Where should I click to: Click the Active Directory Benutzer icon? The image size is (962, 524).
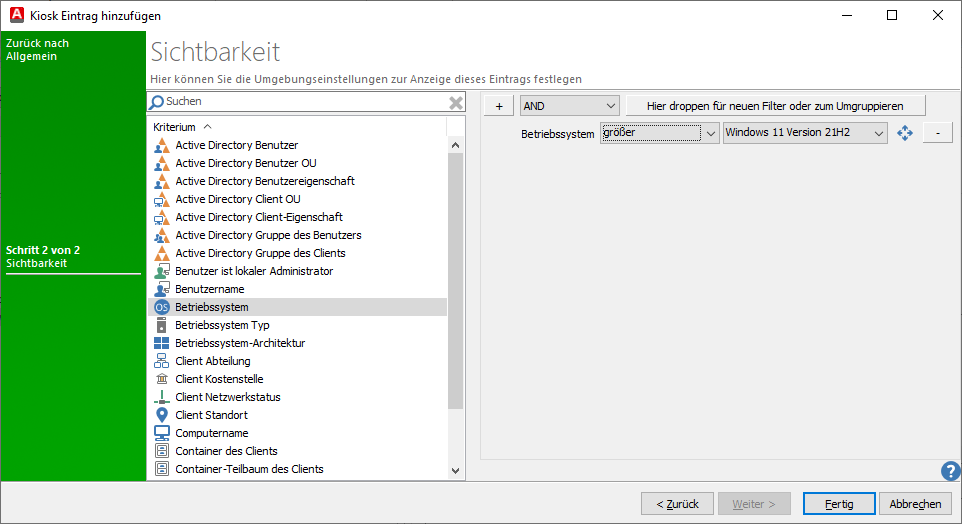point(161,145)
